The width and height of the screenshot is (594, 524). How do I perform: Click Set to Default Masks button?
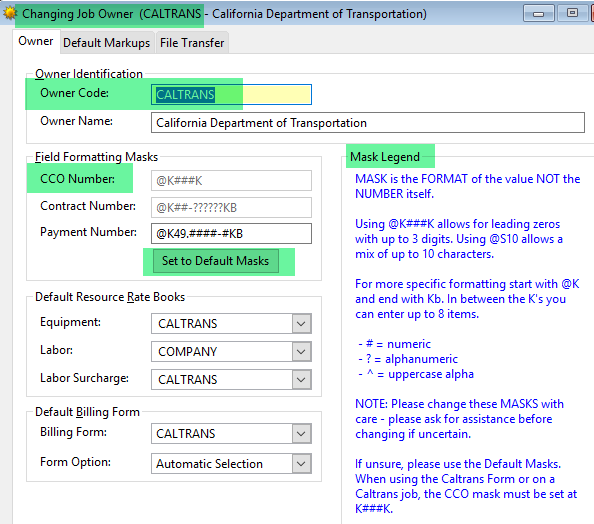[x=216, y=261]
